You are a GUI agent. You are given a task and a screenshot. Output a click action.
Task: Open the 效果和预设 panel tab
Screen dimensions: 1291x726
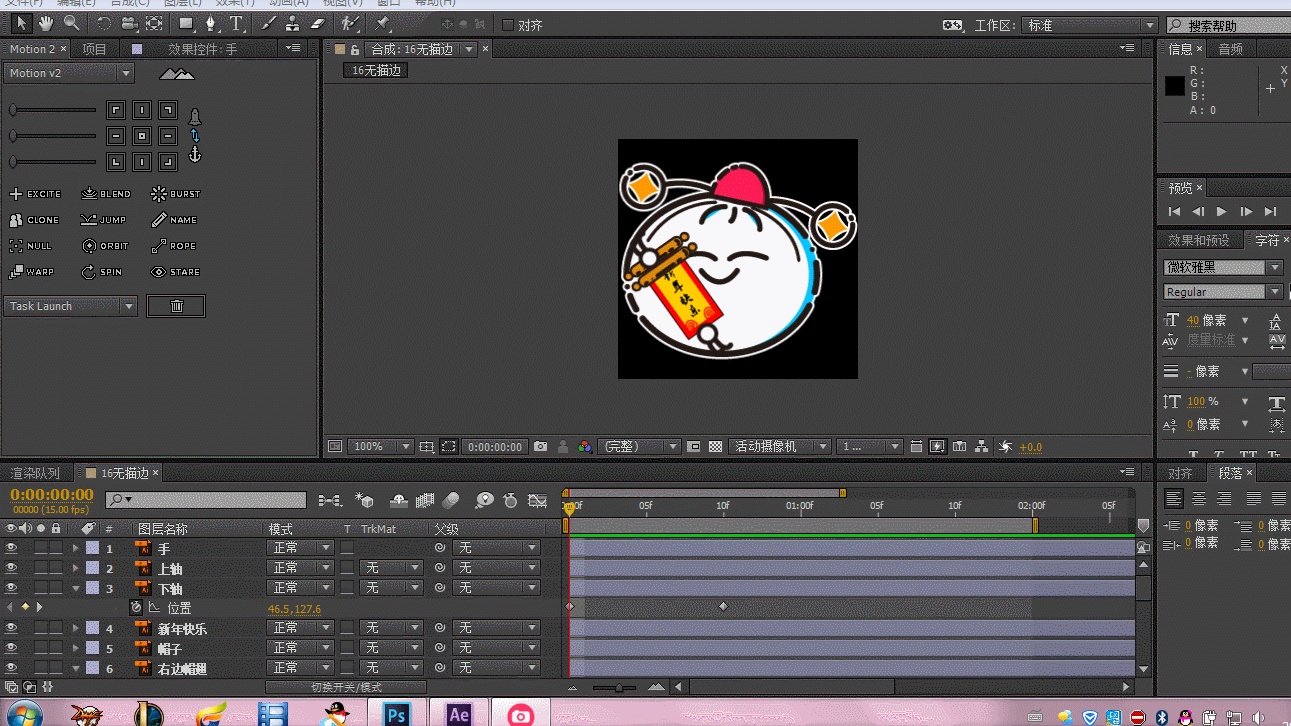[1198, 240]
